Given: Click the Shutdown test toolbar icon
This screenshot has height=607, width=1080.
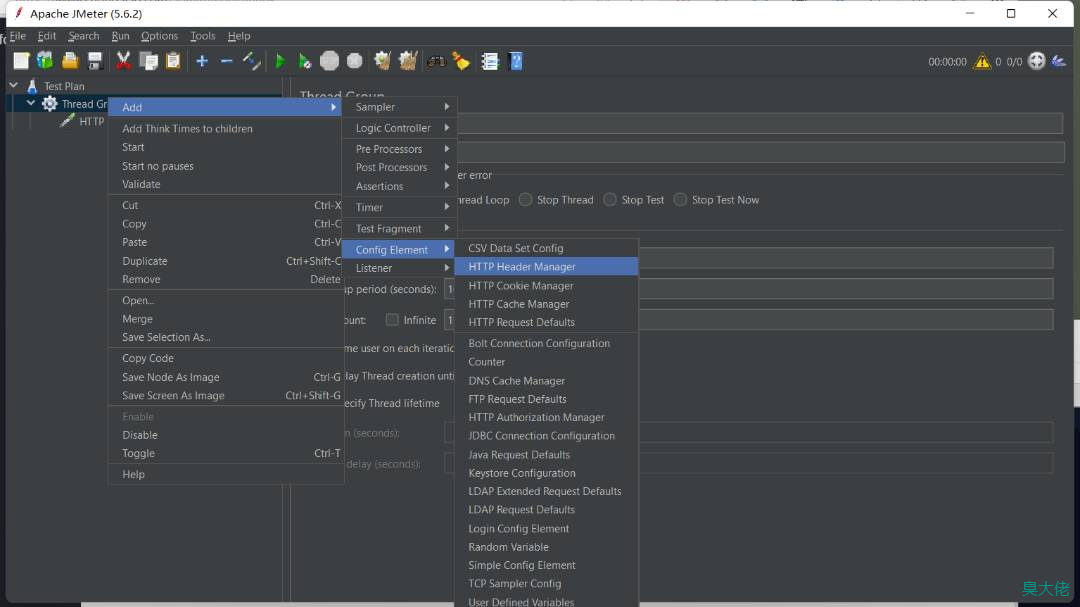Looking at the screenshot, I should [355, 61].
